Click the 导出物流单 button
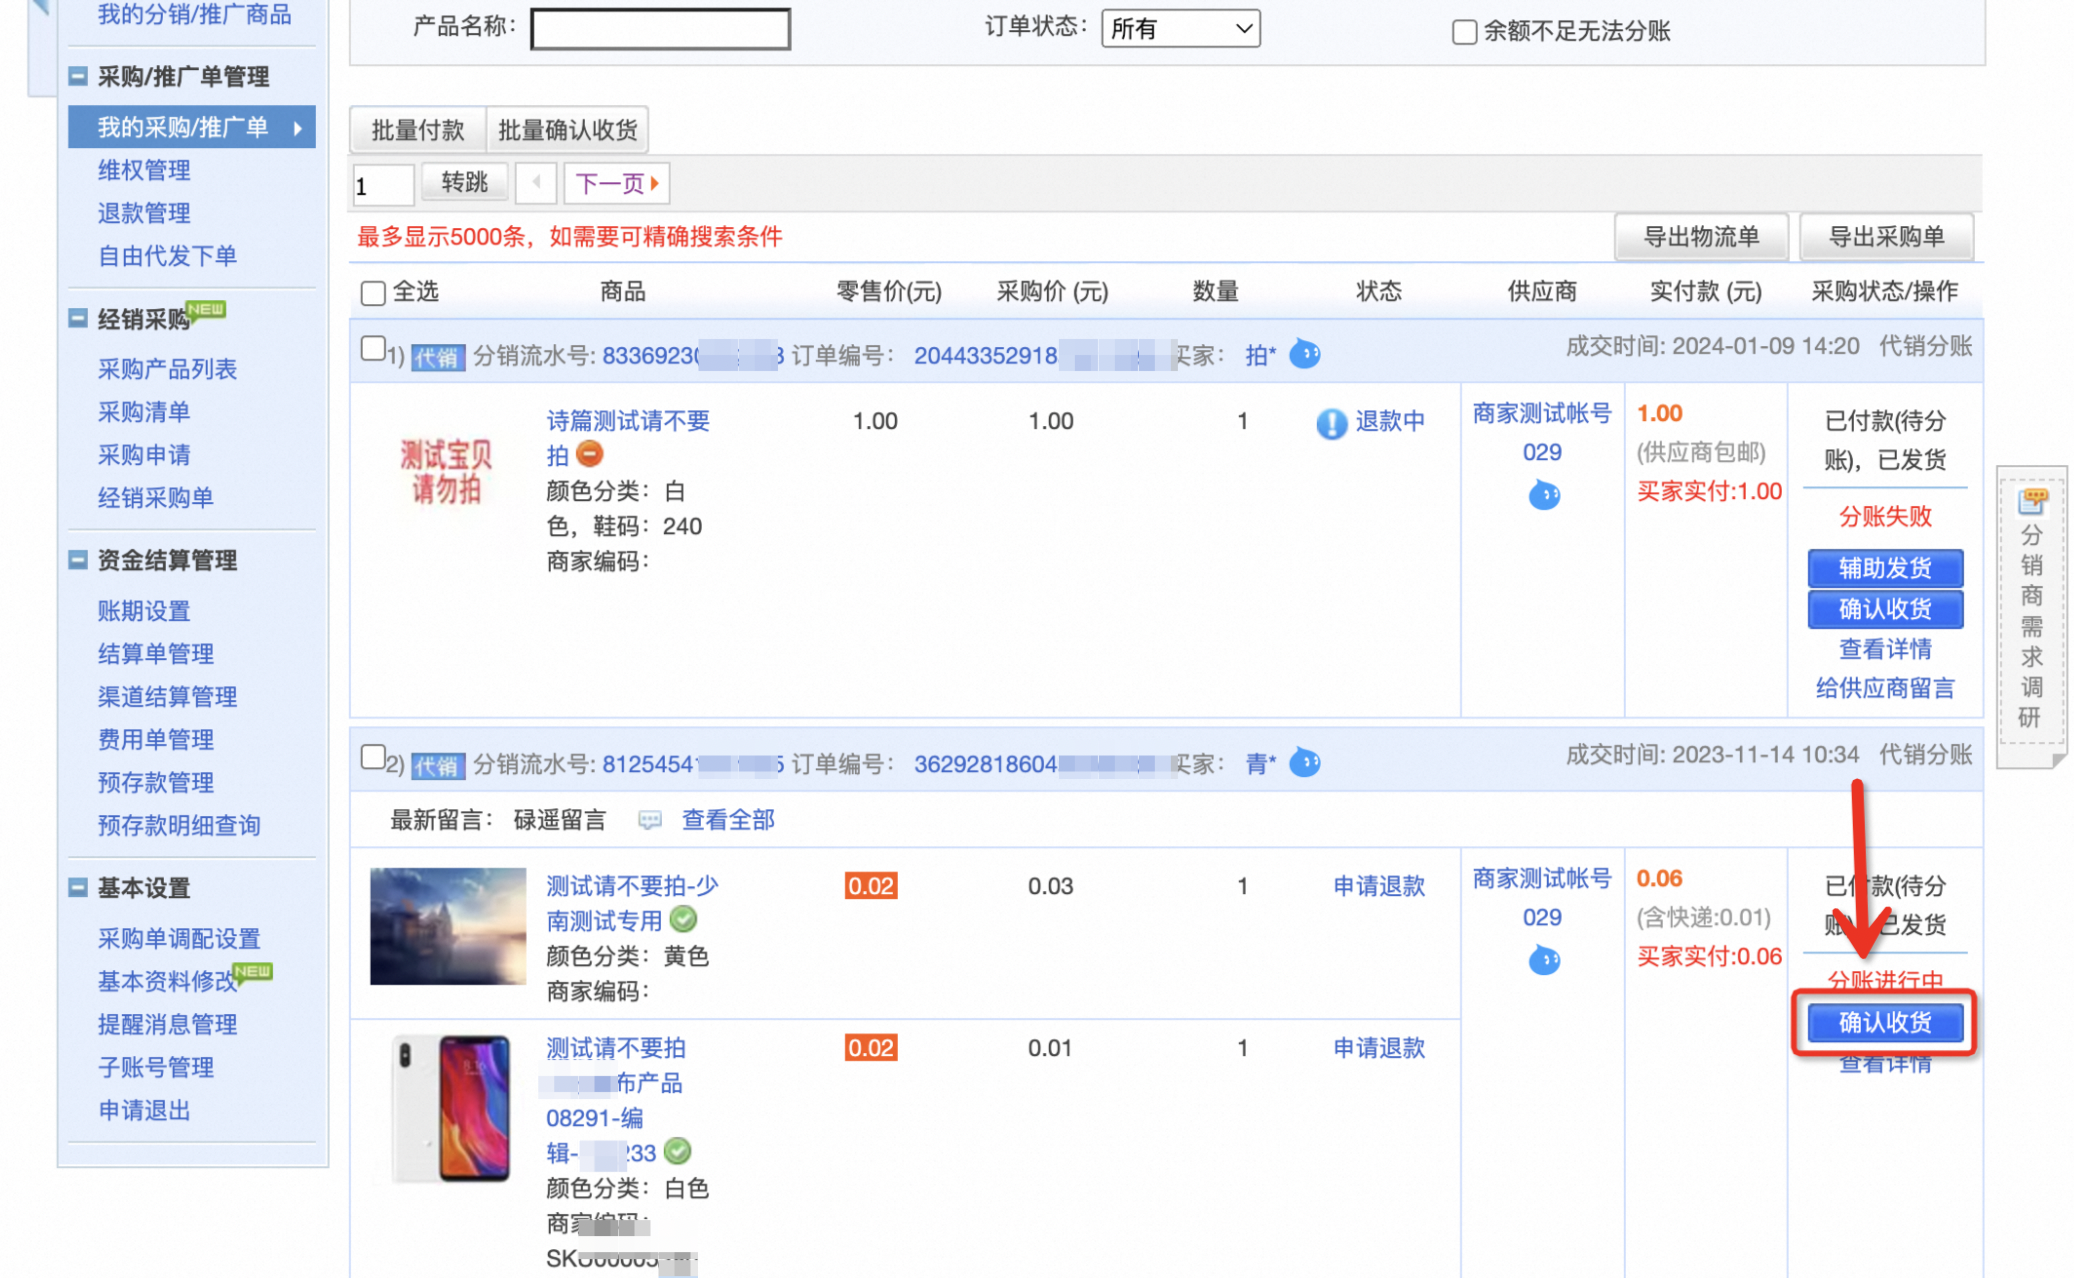This screenshot has height=1278, width=2074. pyautogui.click(x=1701, y=237)
